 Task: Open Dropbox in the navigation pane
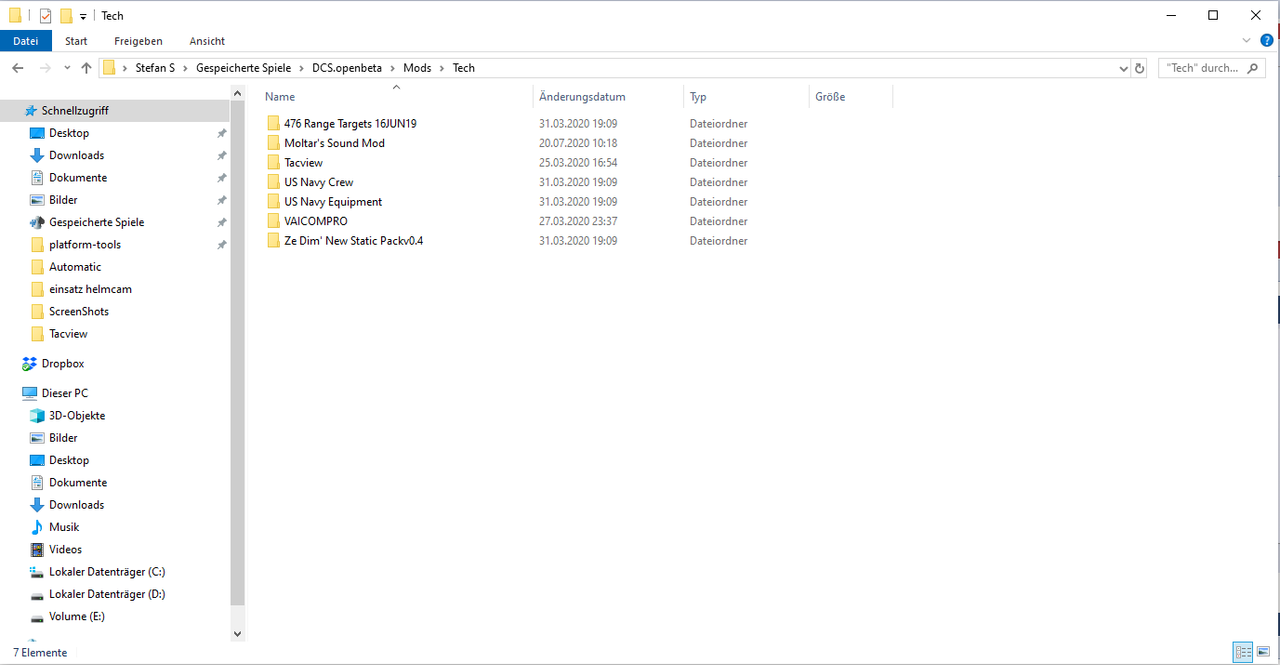pyautogui.click(x=62, y=364)
